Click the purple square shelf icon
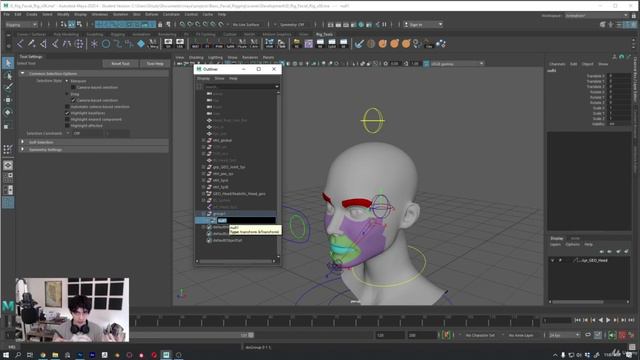This screenshot has width=640, height=360. coord(309,44)
